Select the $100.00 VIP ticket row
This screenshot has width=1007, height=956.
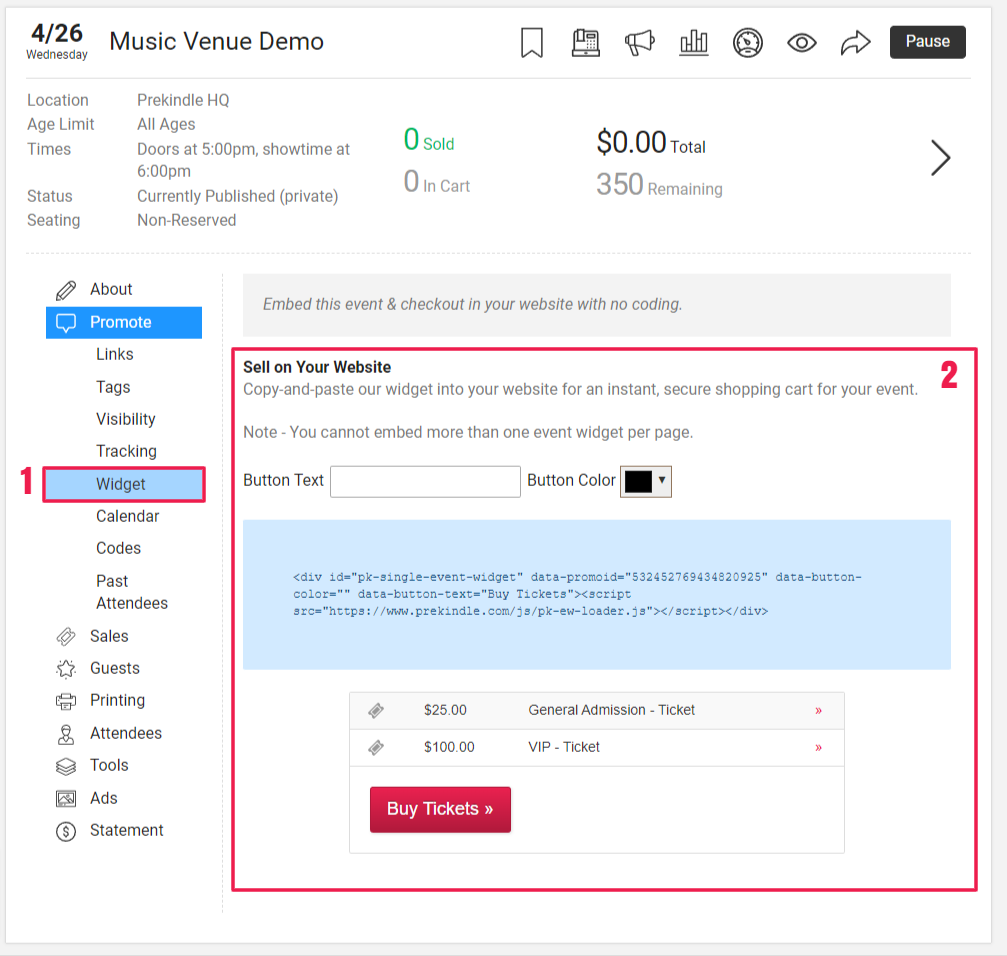(597, 747)
